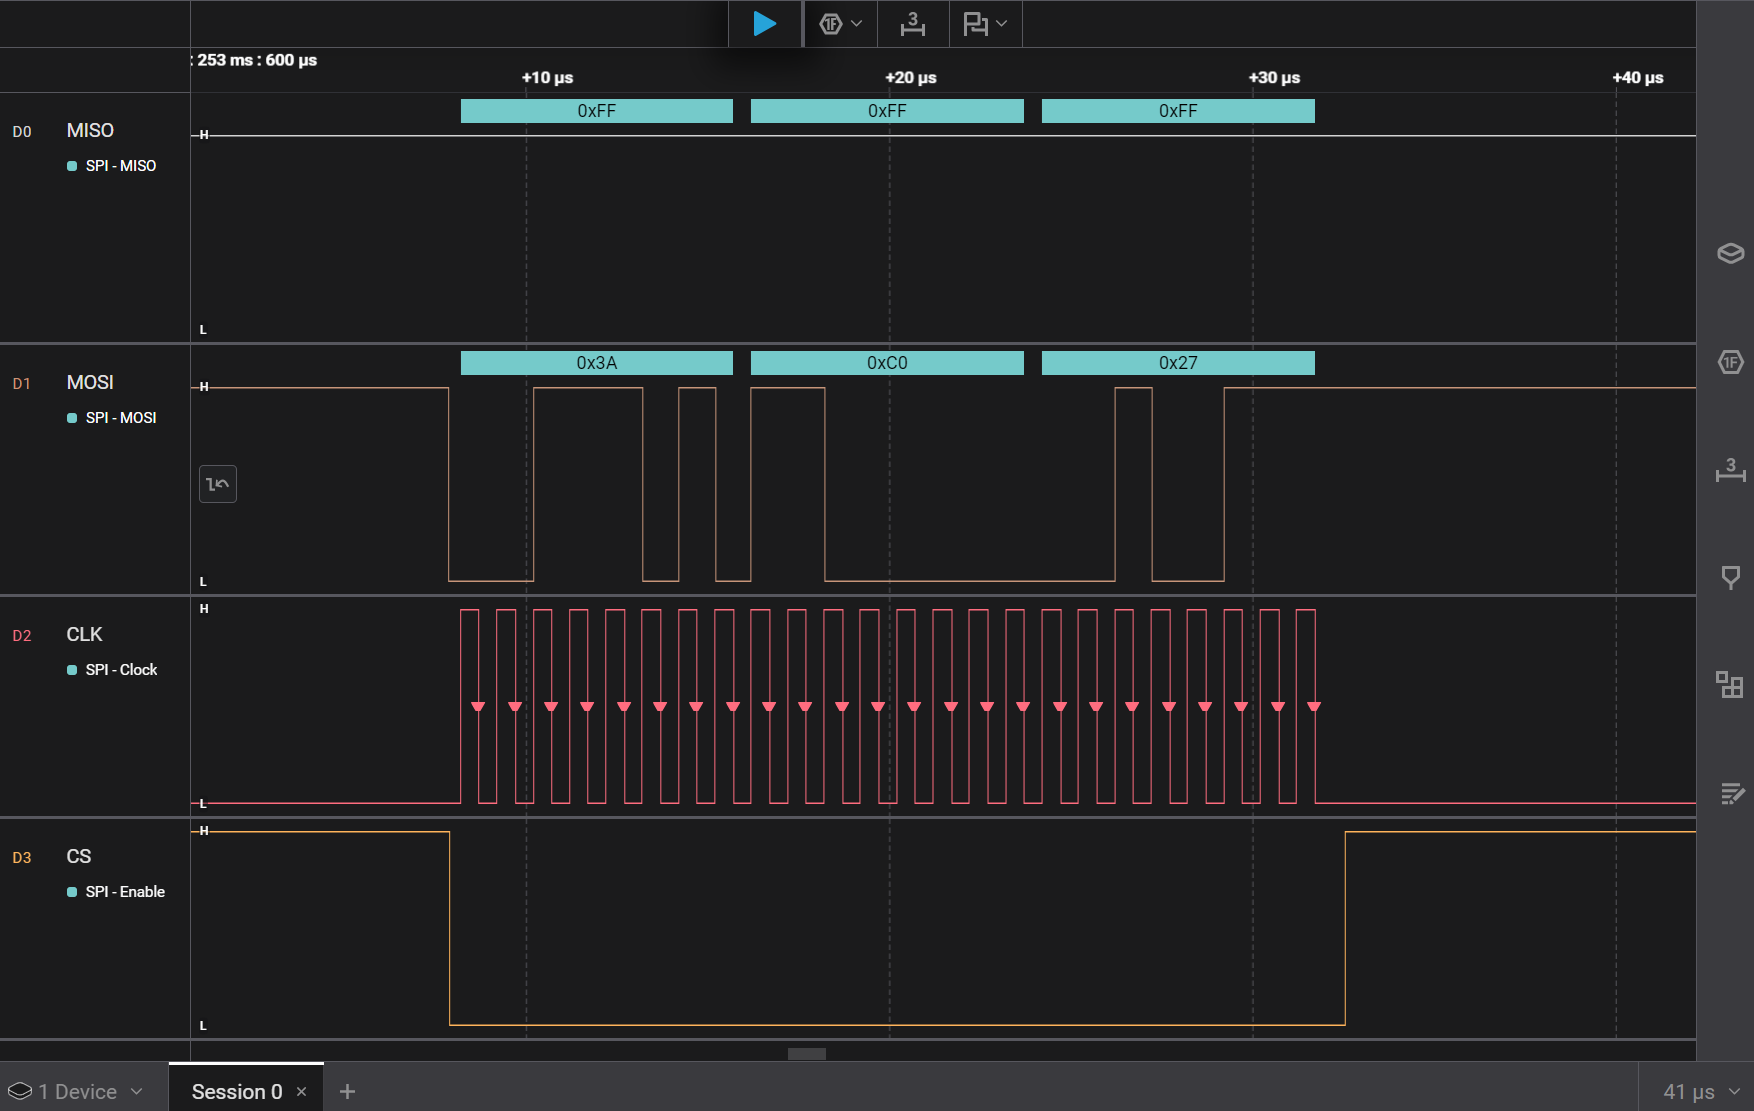
Task: Click the MISO channel name
Action: click(90, 131)
